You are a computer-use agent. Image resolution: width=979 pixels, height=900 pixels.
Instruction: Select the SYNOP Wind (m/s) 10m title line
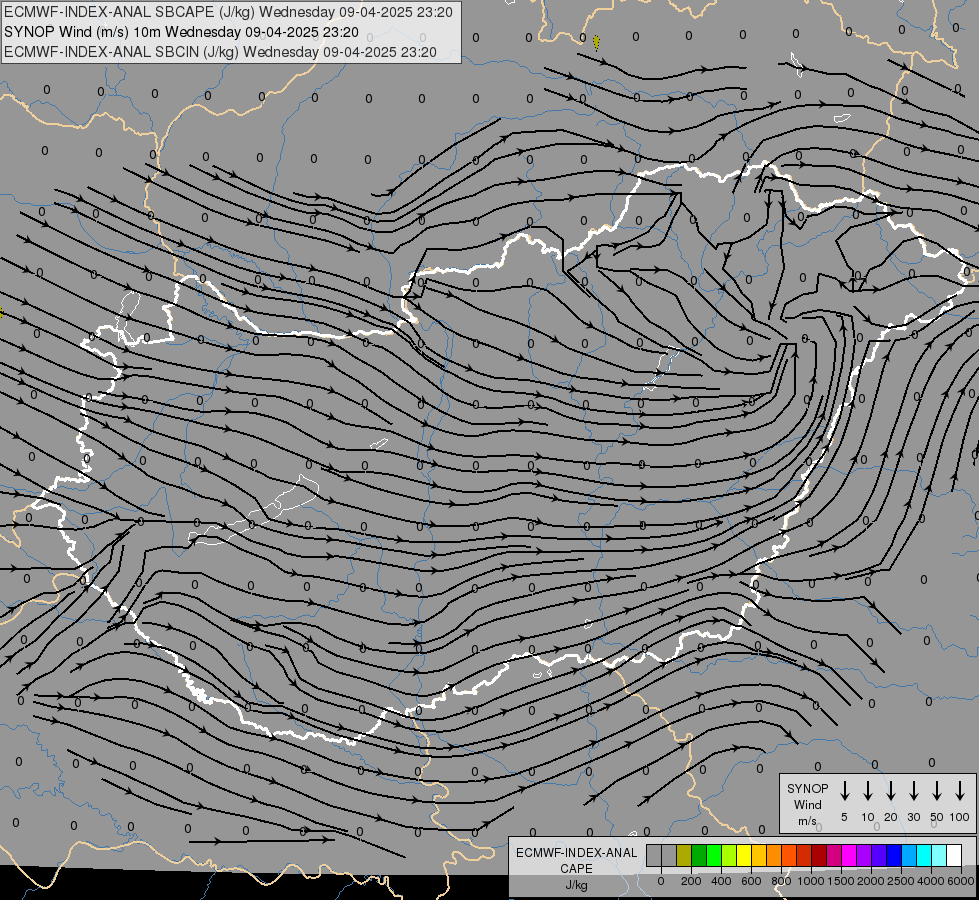click(181, 32)
